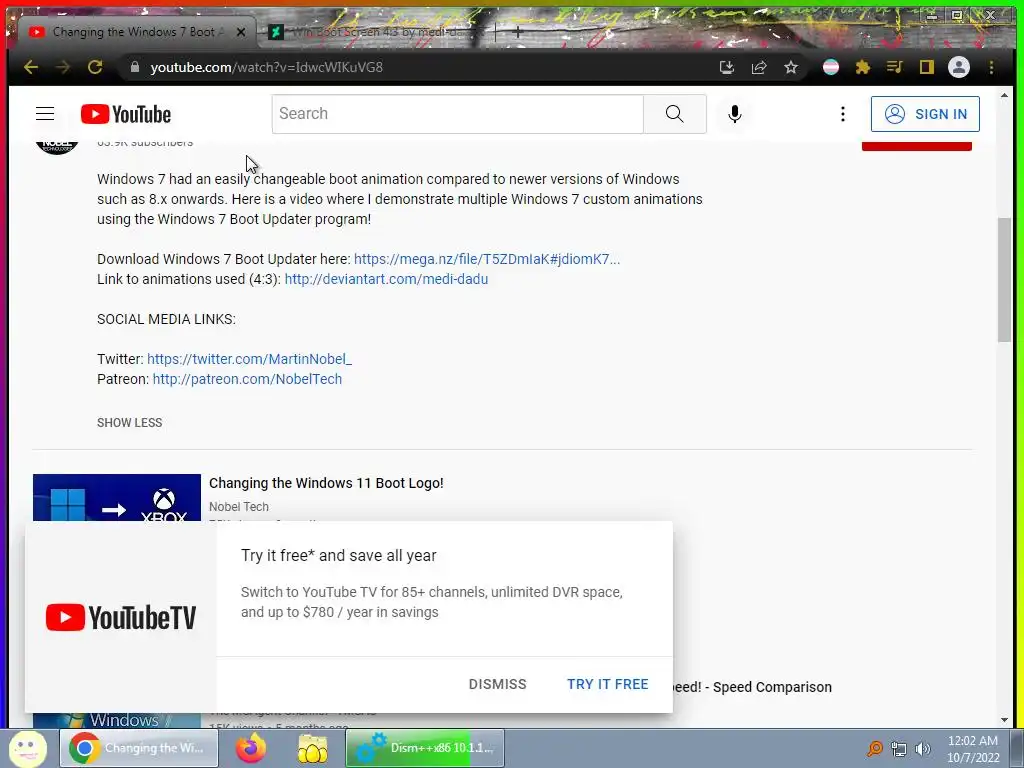Open a new browser tab
Viewport: 1024px width, 768px height.
(x=518, y=31)
